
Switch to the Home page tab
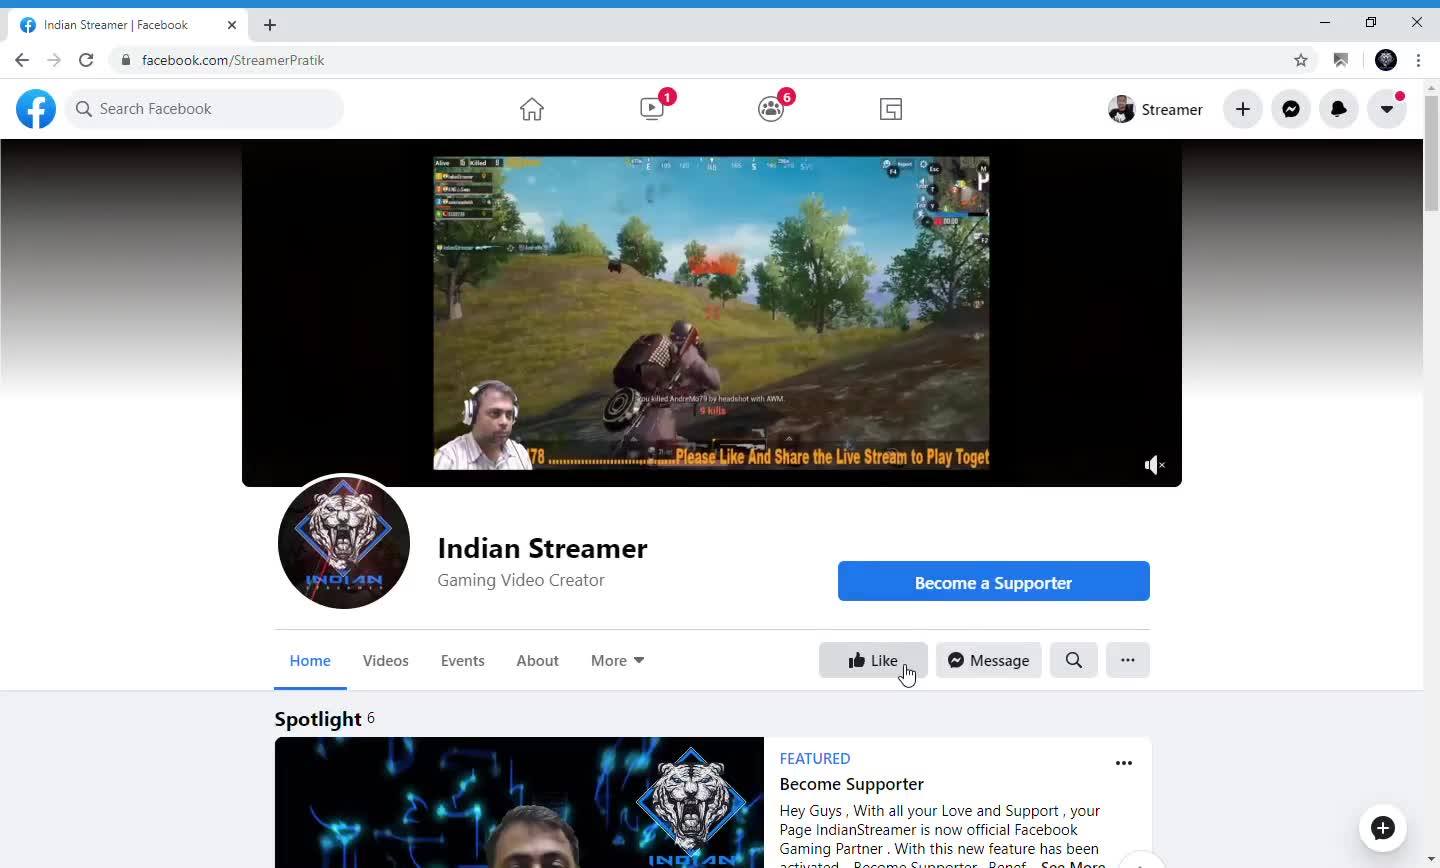pos(310,660)
